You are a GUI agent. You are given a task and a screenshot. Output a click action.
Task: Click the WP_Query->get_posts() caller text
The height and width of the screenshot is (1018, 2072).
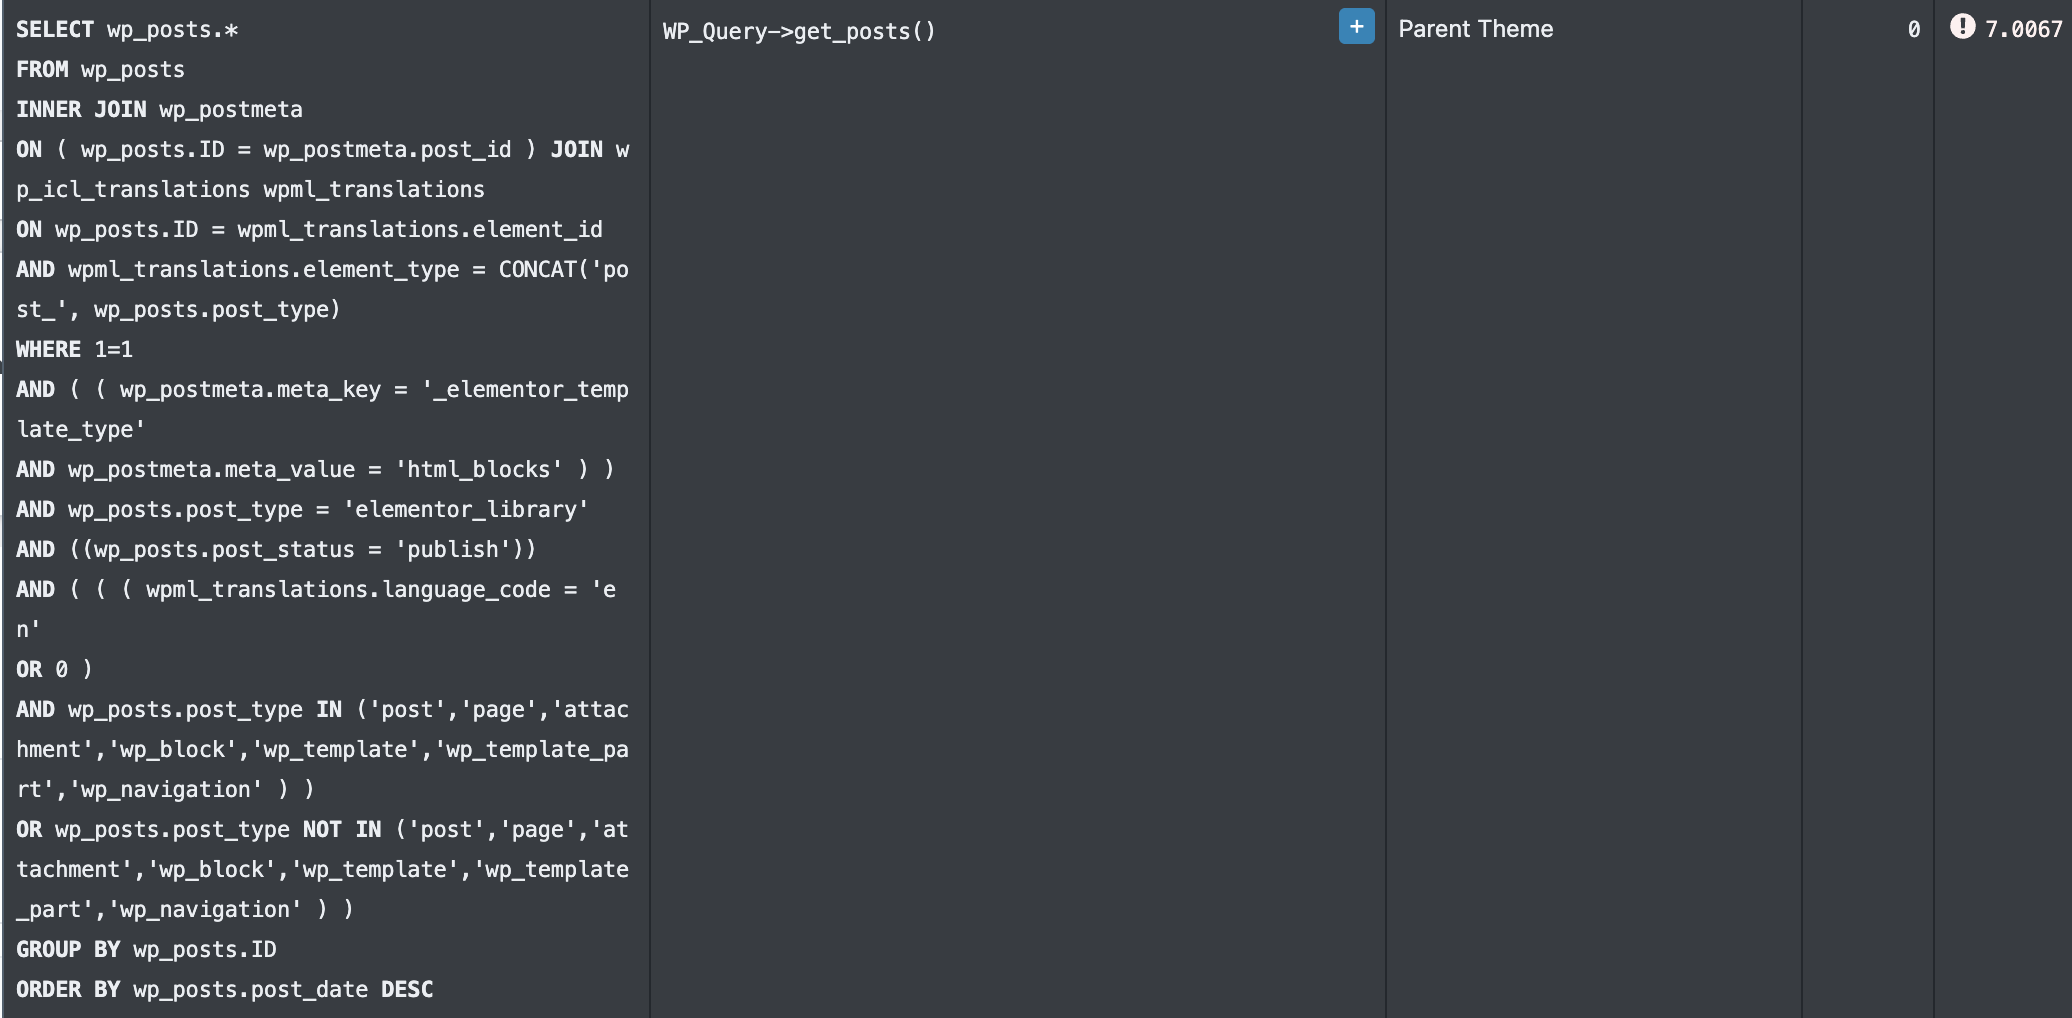[798, 31]
